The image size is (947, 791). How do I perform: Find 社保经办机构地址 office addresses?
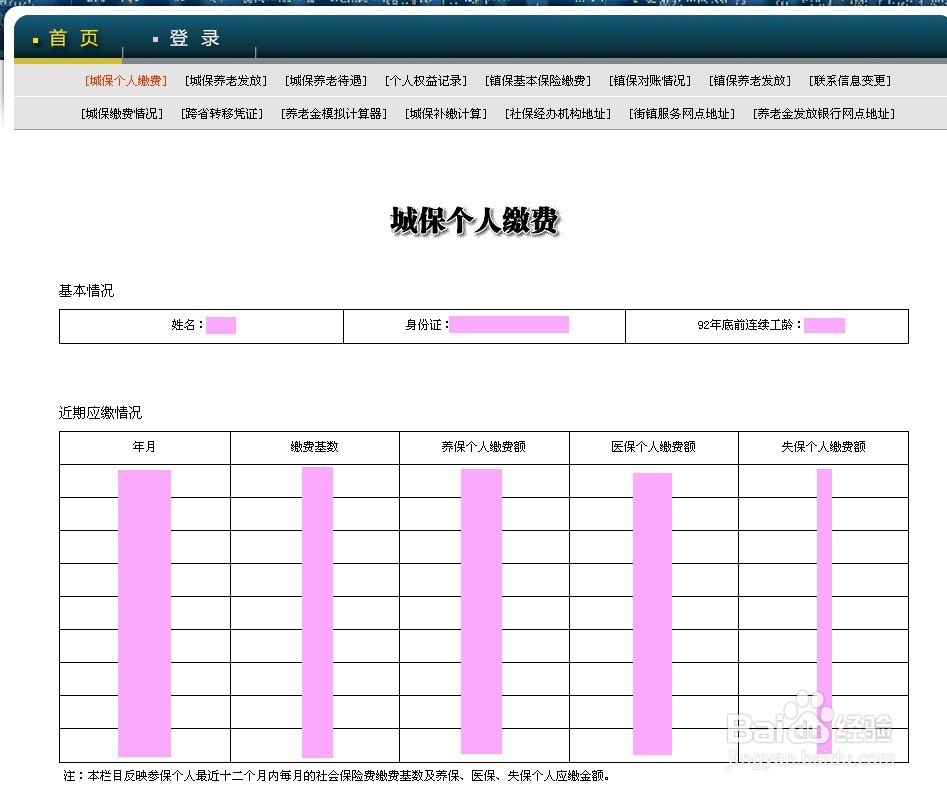(557, 113)
